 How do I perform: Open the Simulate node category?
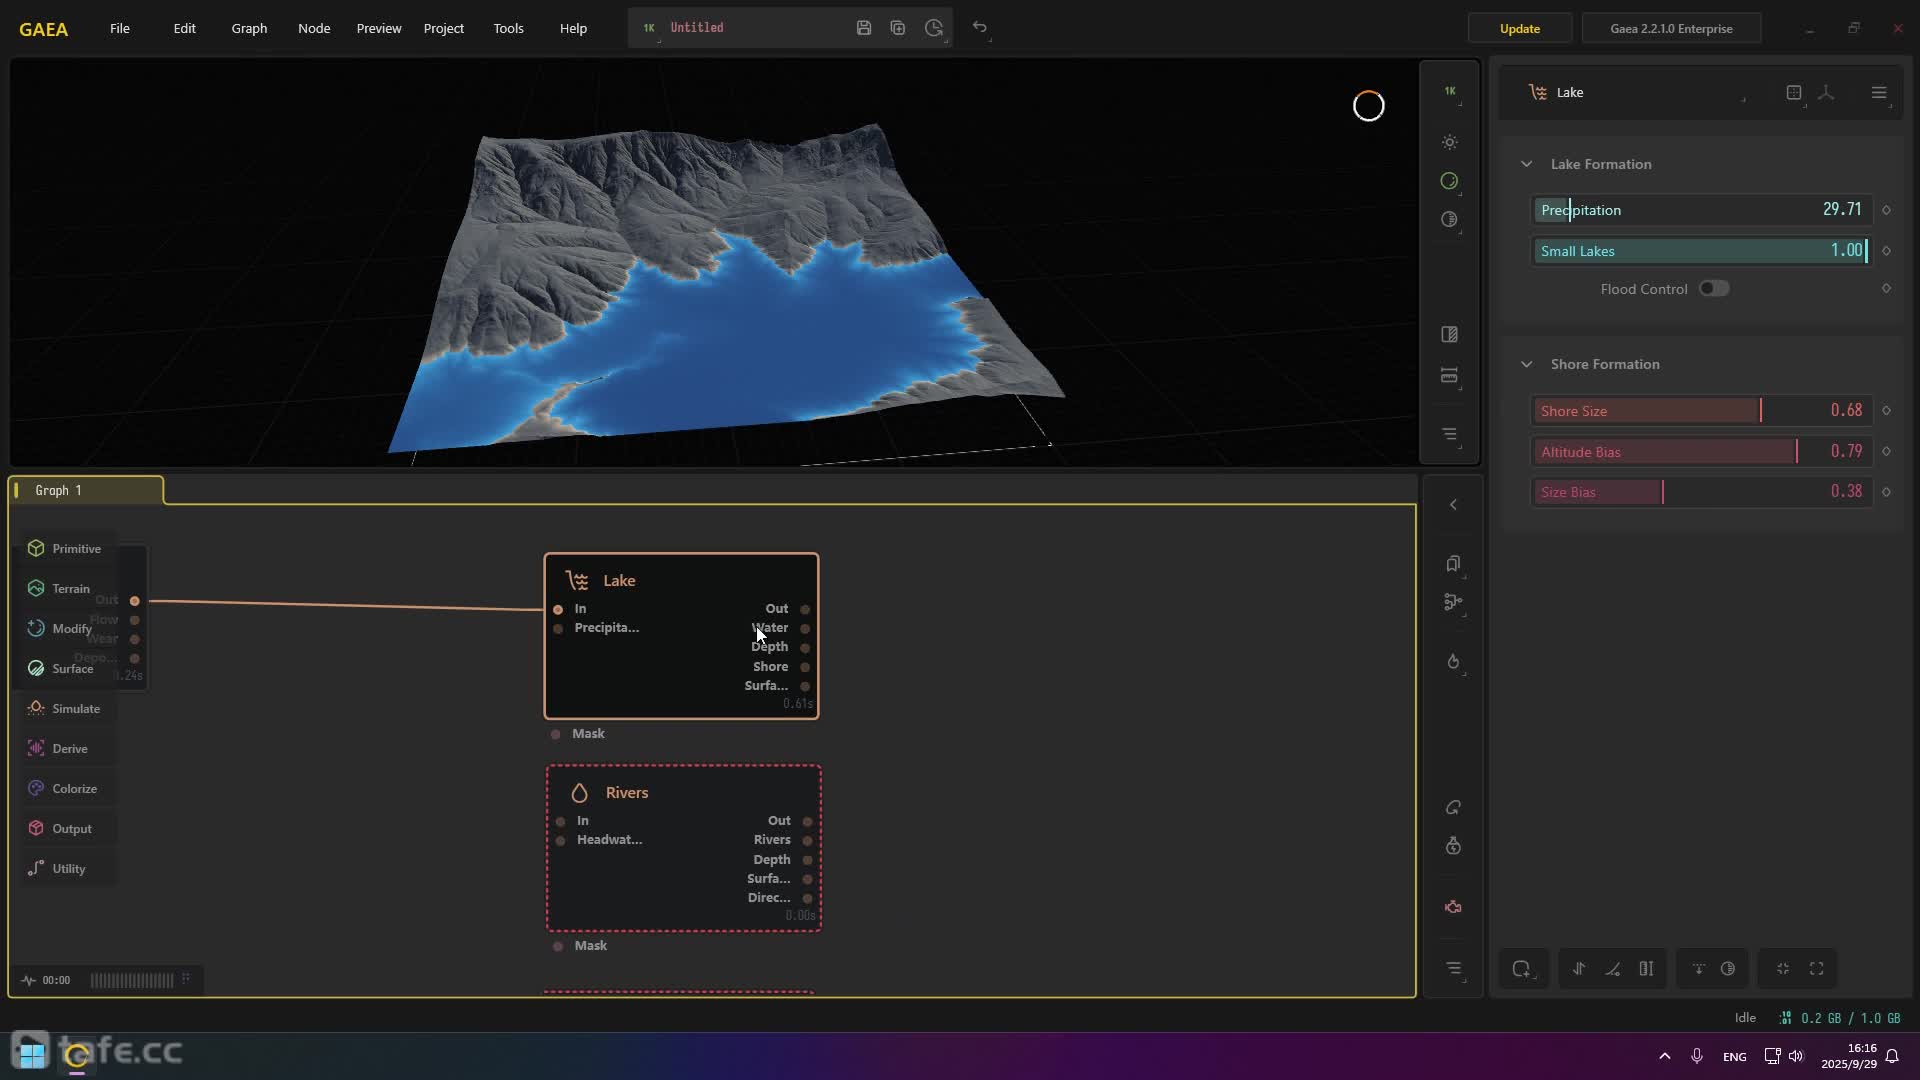pyautogui.click(x=66, y=708)
